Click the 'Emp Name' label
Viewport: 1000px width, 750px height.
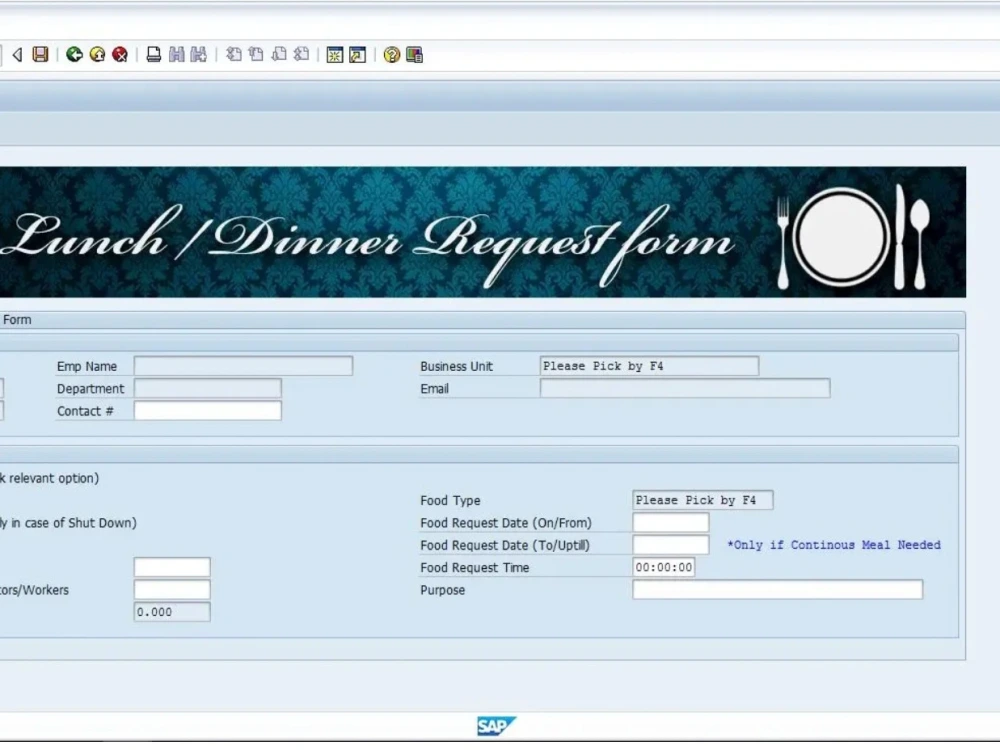coord(87,367)
